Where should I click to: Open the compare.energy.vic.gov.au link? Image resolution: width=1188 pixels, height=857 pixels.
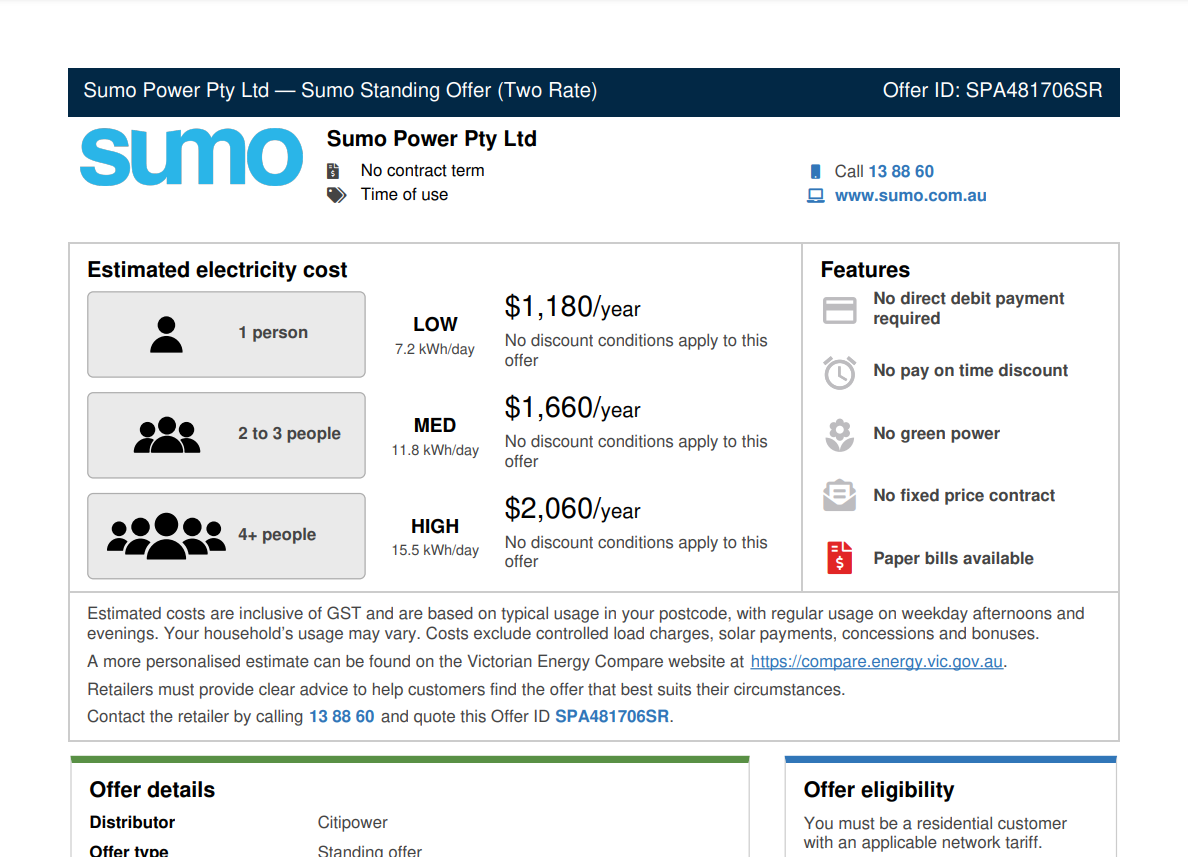tap(877, 662)
